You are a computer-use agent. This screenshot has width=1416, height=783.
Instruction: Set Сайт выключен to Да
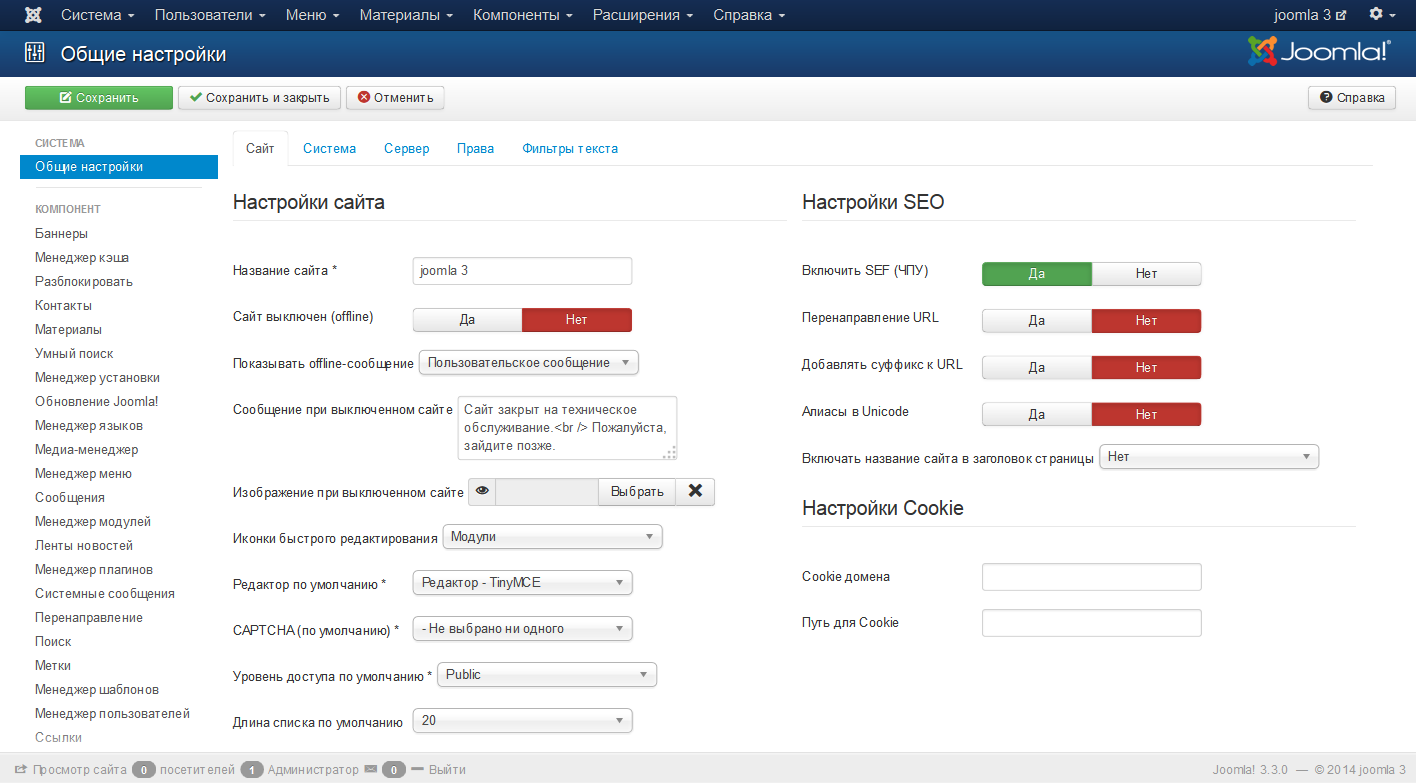466,319
